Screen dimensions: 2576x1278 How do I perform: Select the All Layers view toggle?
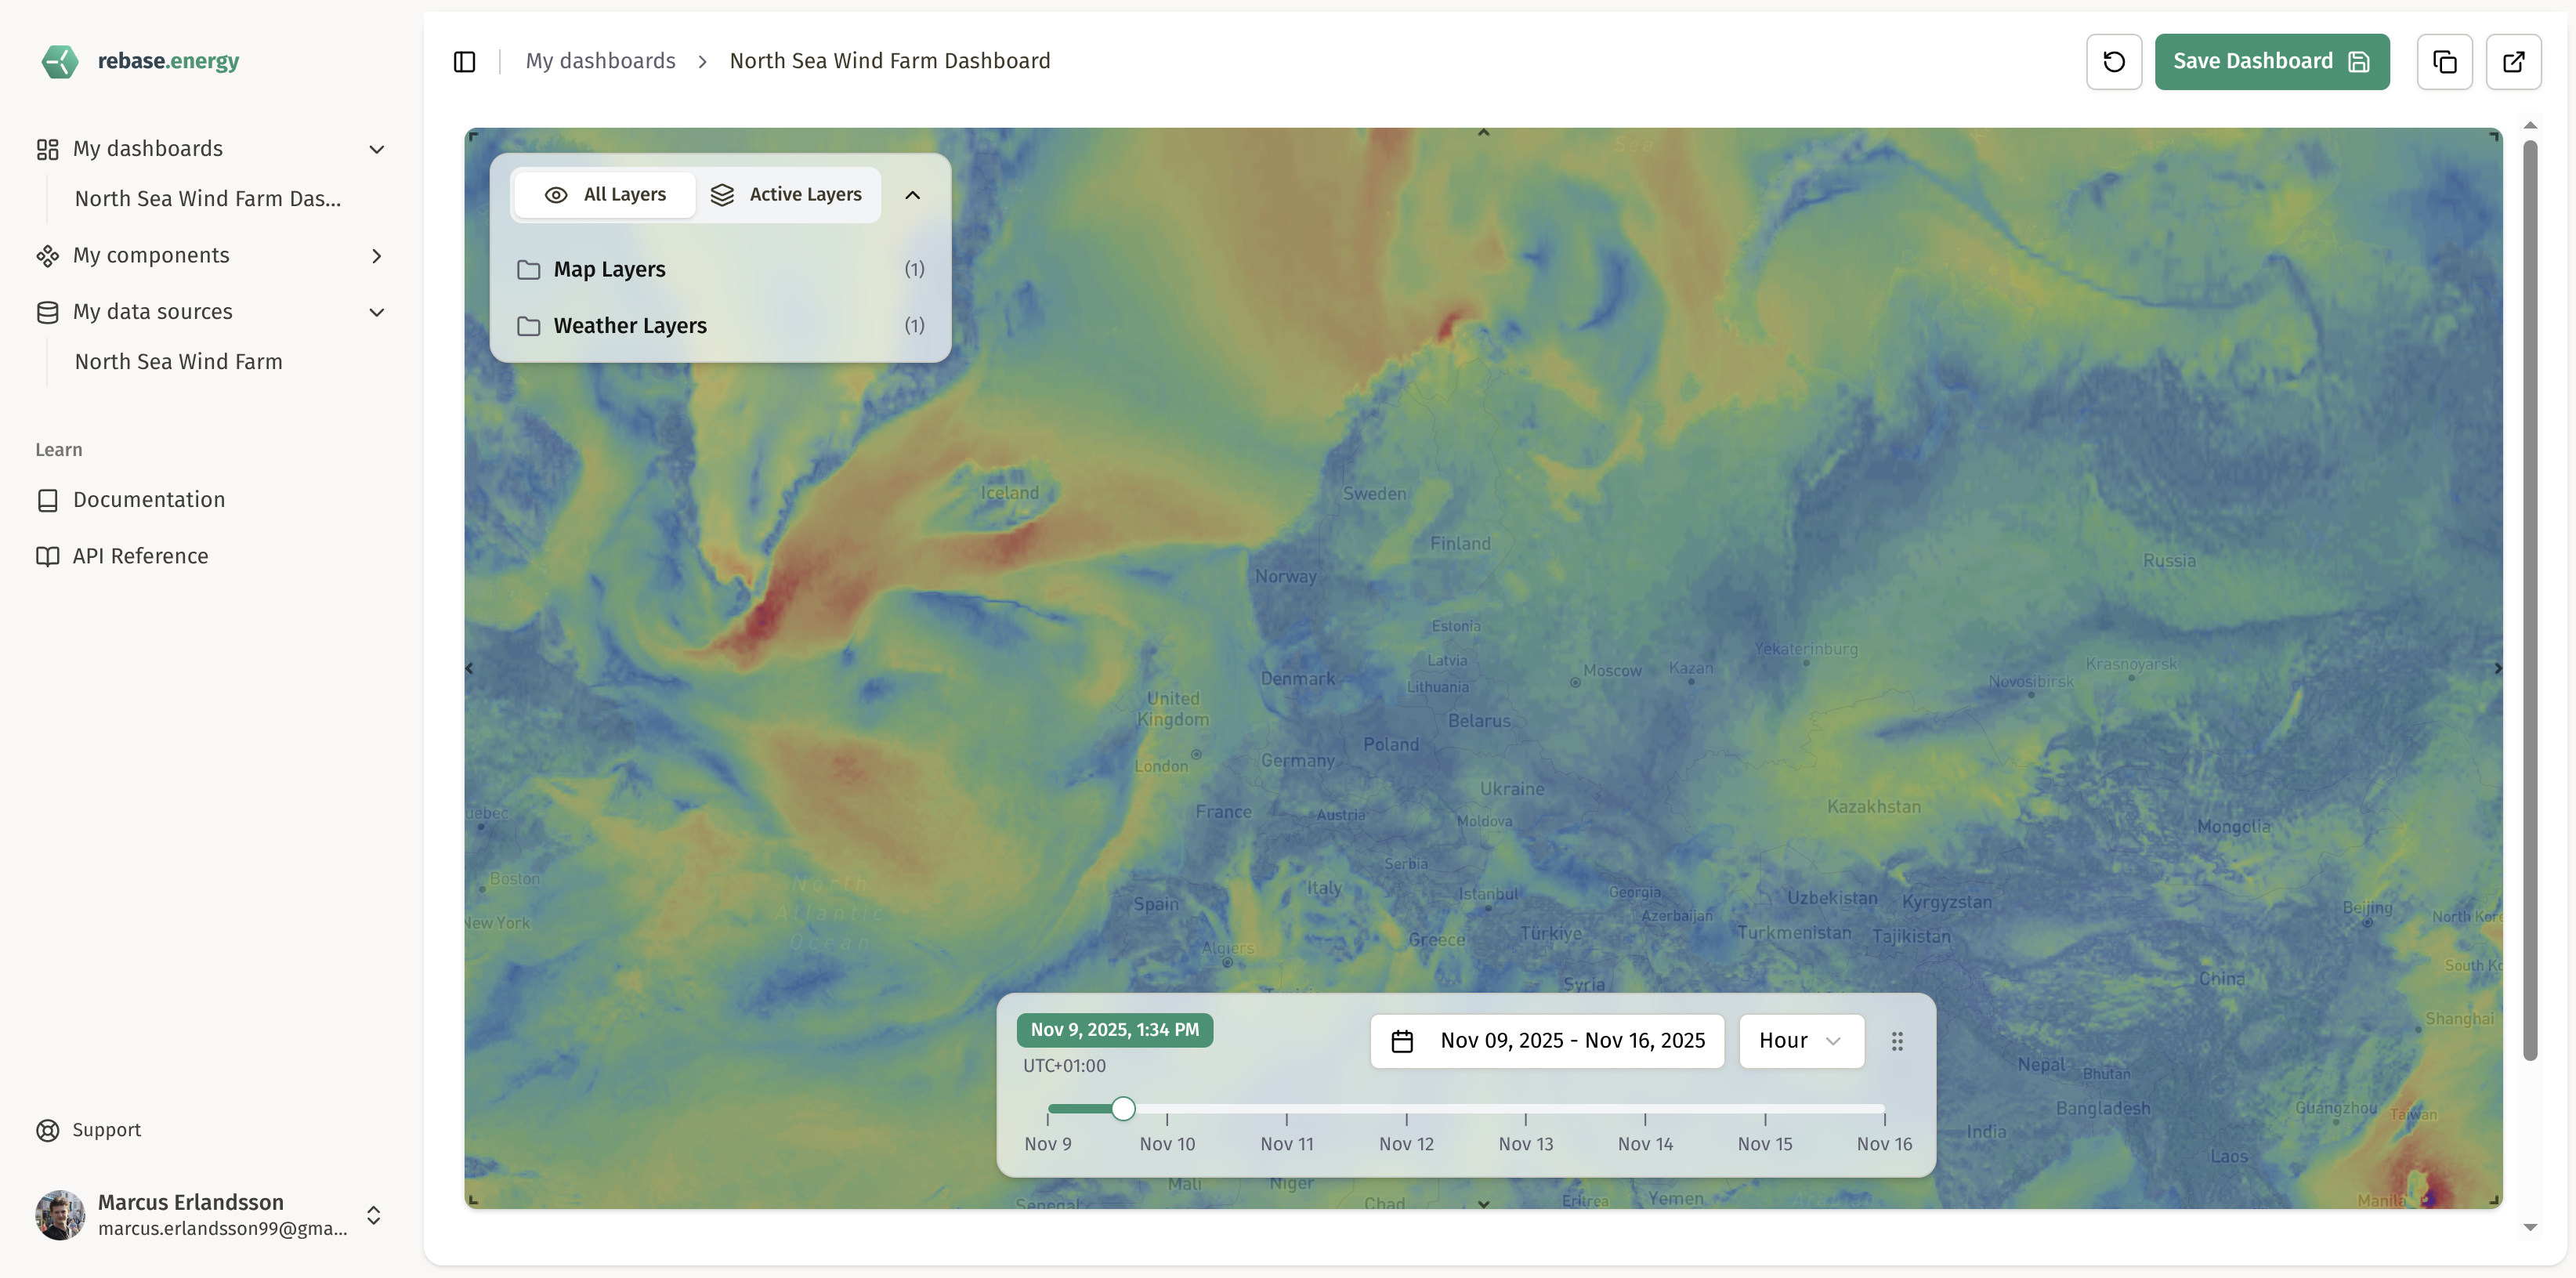[604, 194]
